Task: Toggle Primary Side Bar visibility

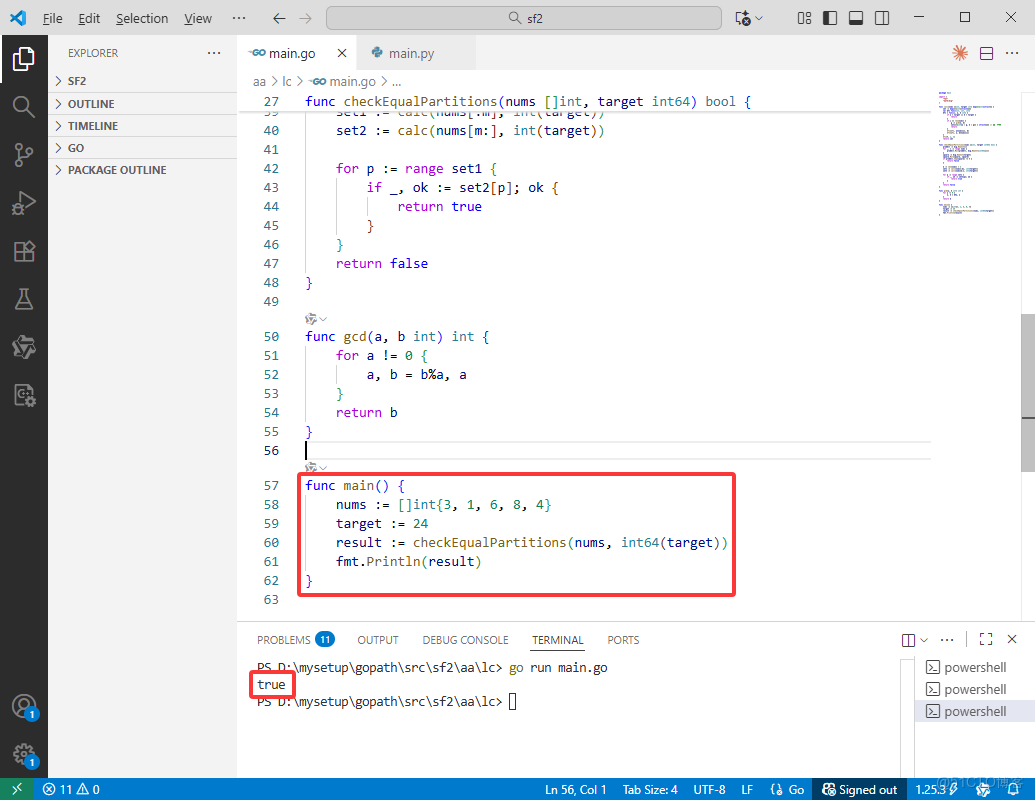Action: 830,18
